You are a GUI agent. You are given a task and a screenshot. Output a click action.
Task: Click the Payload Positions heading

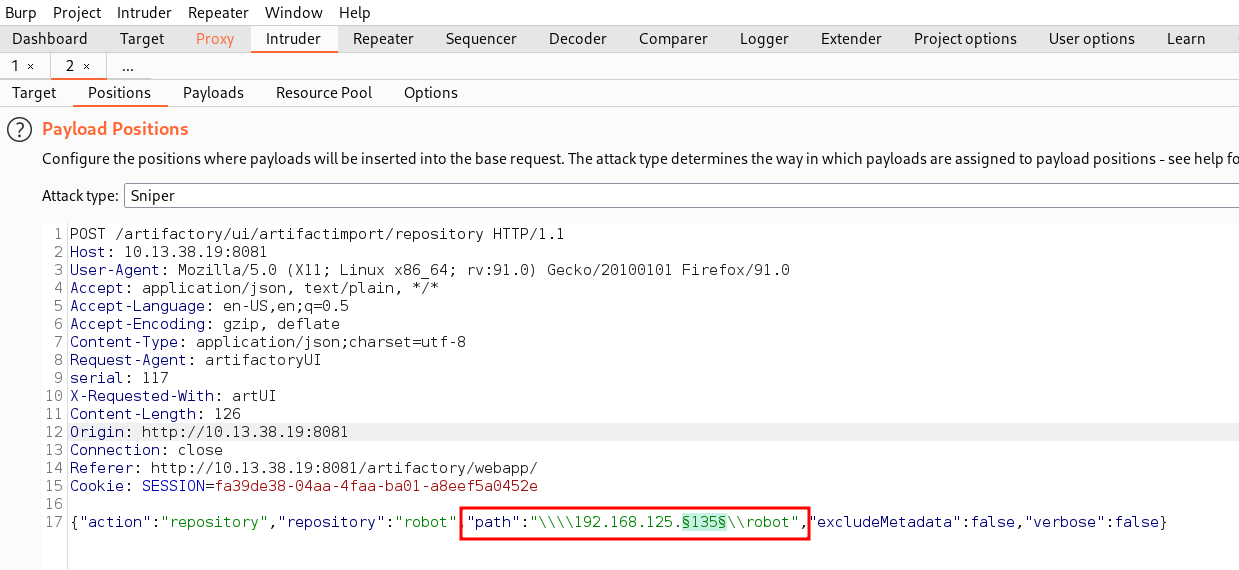[x=115, y=129]
